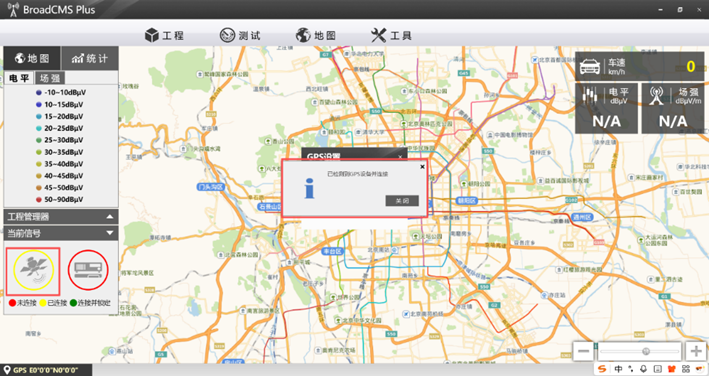The image size is (709, 376).
Task: Click the 场强 N/A reading
Action: pos(673,121)
